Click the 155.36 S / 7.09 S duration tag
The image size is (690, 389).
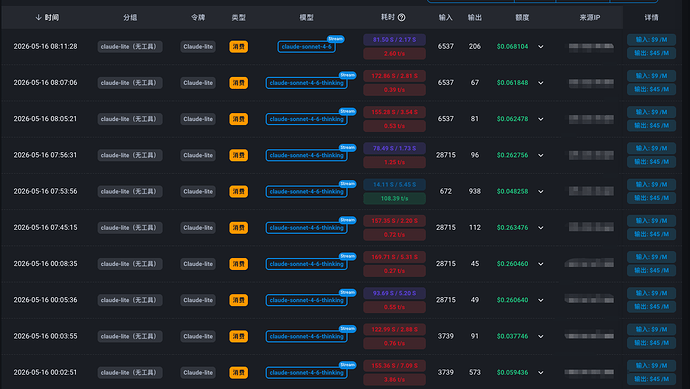click(x=394, y=366)
